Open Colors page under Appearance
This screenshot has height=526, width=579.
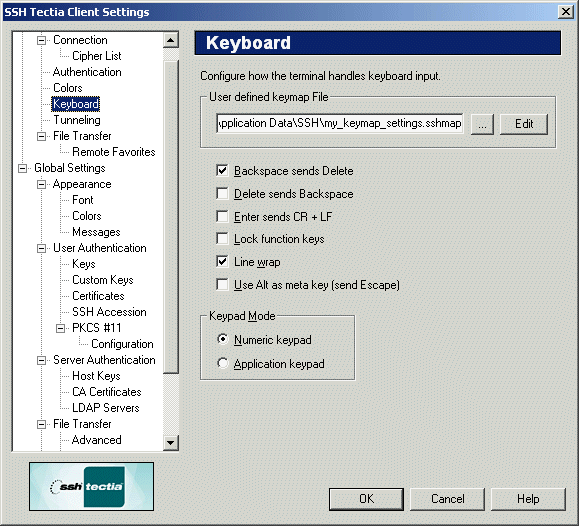[87, 216]
